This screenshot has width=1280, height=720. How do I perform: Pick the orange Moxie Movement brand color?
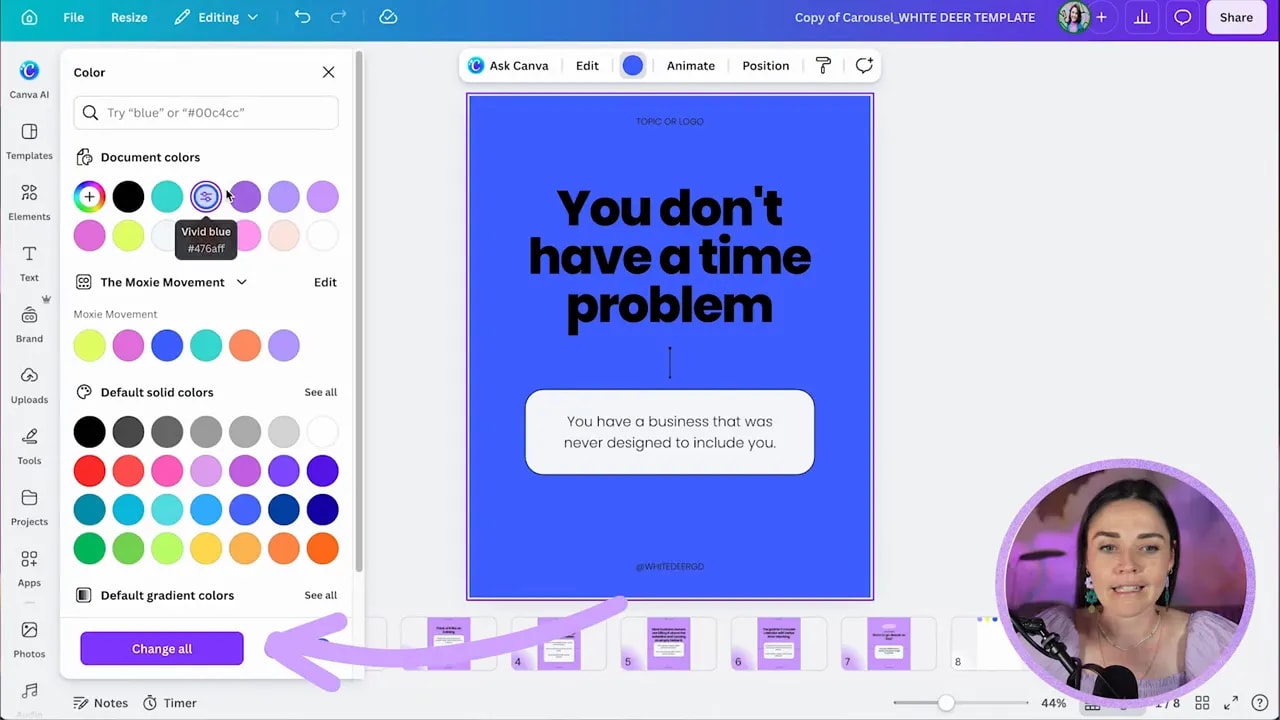coord(245,345)
